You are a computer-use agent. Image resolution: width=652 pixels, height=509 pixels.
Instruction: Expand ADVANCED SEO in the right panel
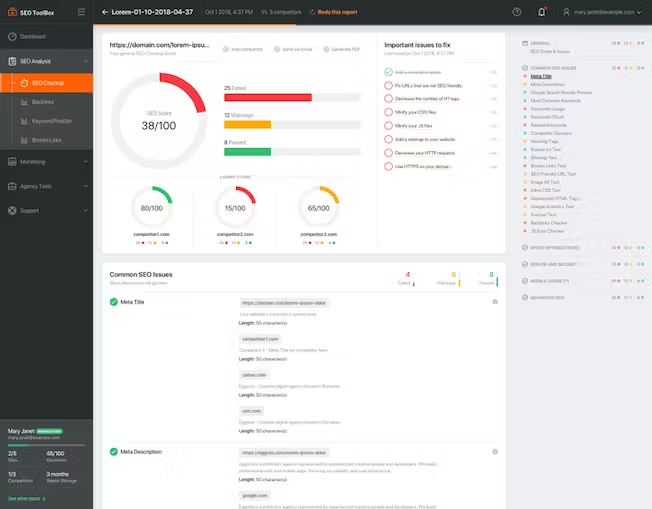[x=547, y=297]
